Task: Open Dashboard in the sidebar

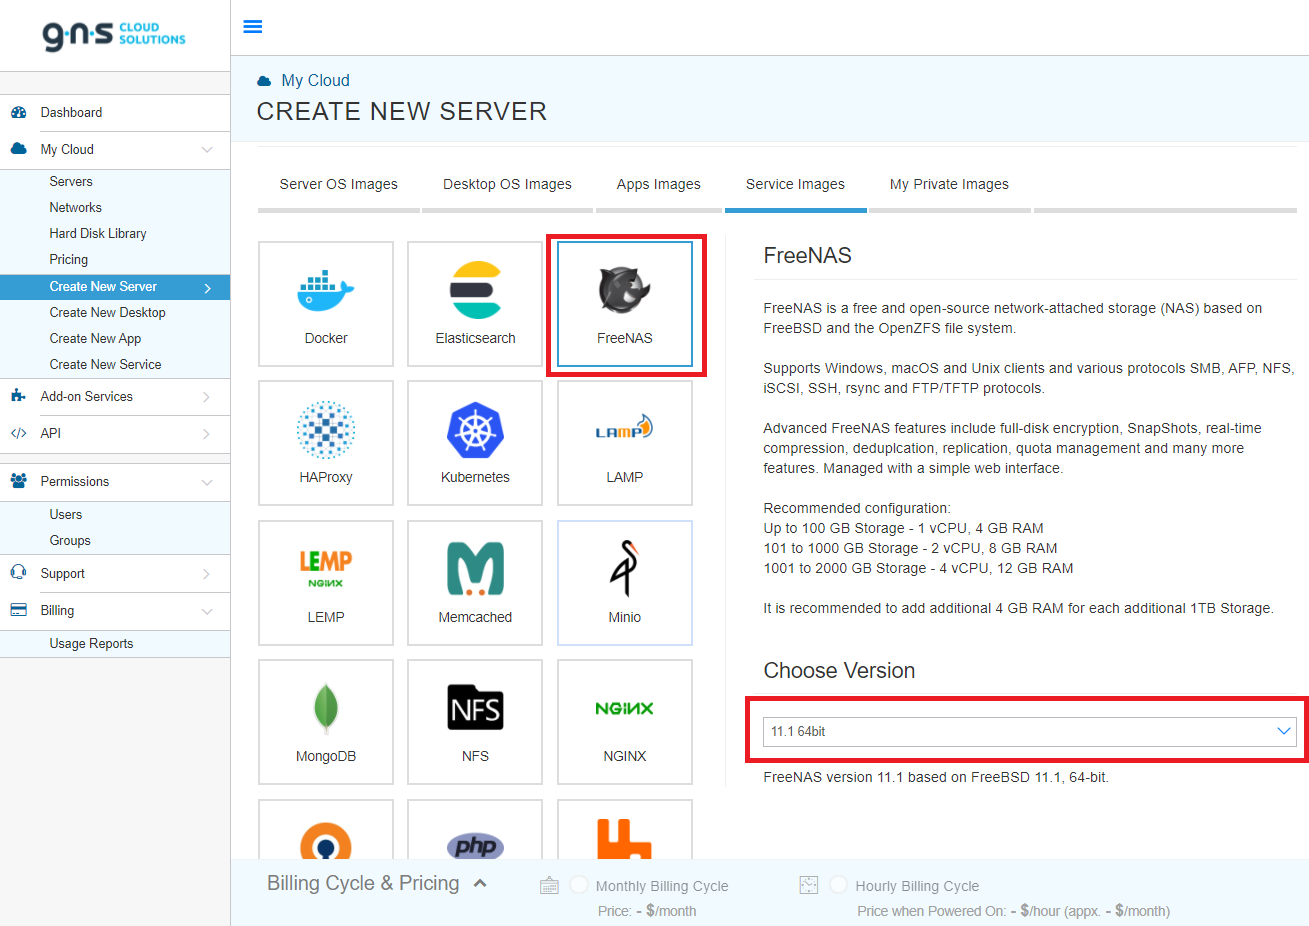Action: pyautogui.click(x=71, y=113)
